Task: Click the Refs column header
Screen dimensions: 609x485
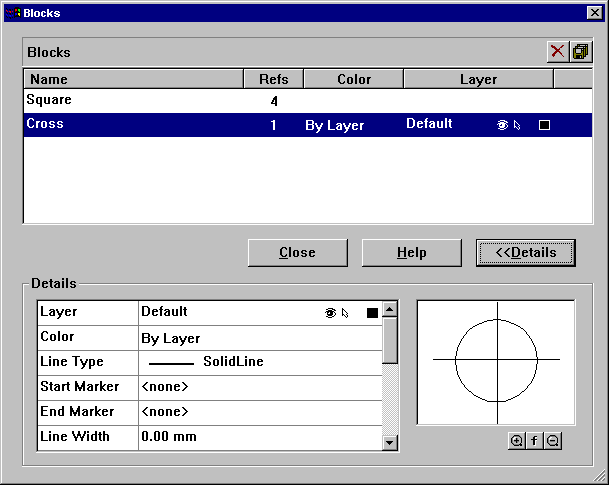Action: (x=273, y=79)
